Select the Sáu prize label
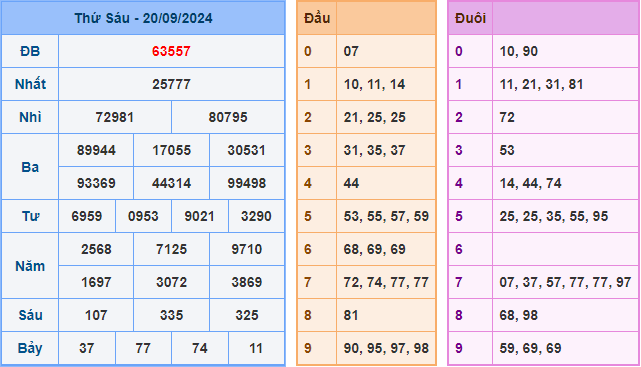Screen dimensions: 641x367 pyautogui.click(x=30, y=315)
